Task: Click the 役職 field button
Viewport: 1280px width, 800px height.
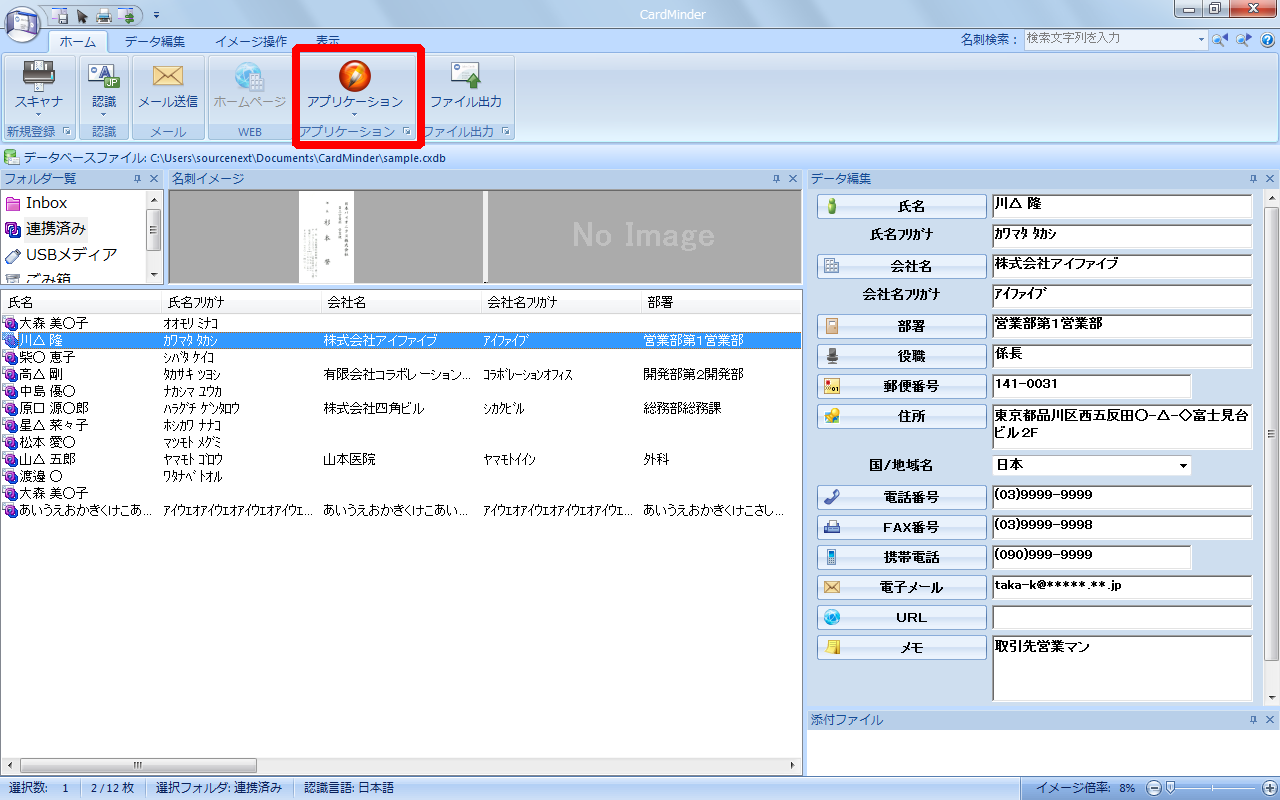Action: coord(902,356)
